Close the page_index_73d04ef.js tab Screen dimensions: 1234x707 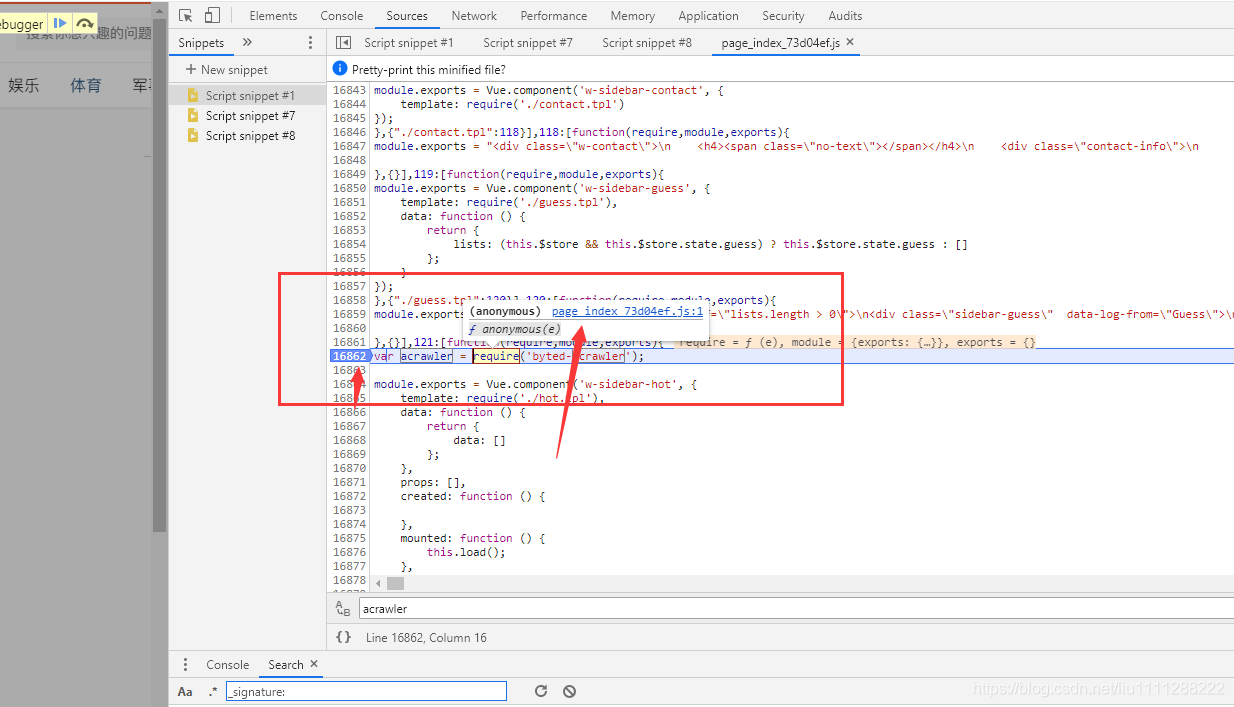click(x=850, y=43)
